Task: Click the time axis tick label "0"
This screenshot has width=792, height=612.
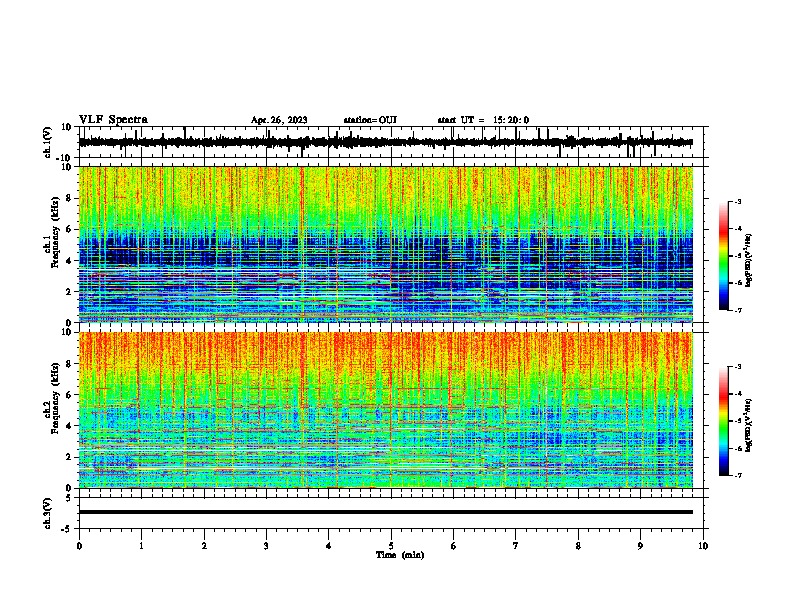Action: [79, 546]
